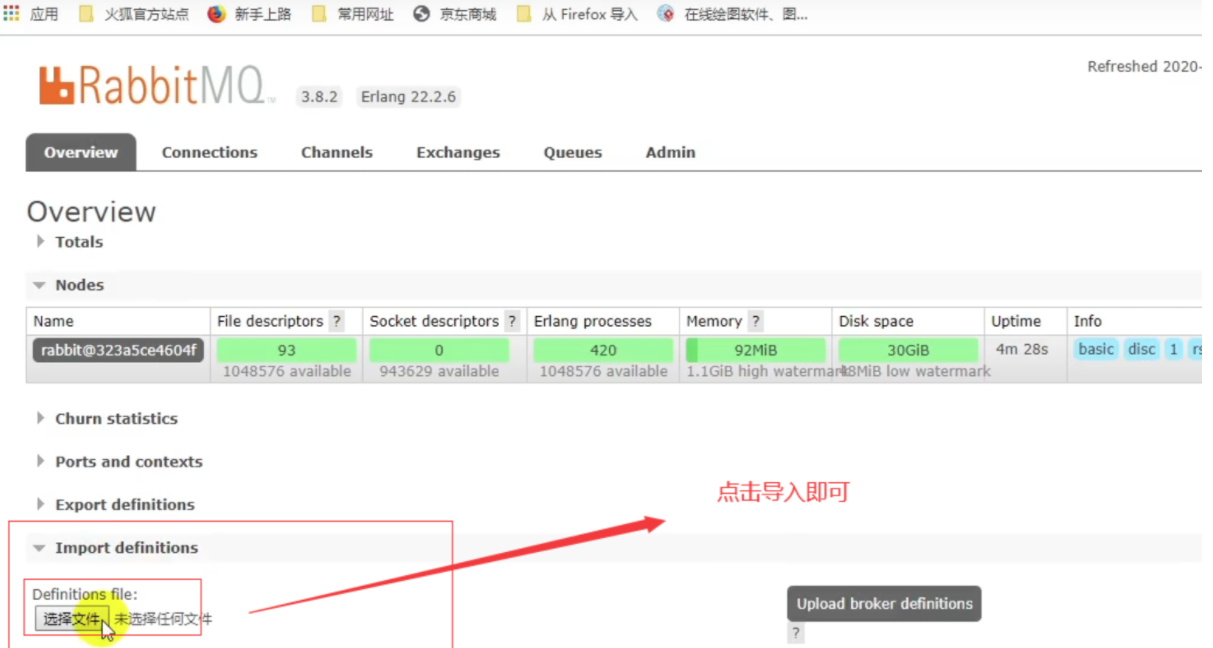Click the Socket descriptors 0 bar
The width and height of the screenshot is (1213, 648).
(439, 350)
